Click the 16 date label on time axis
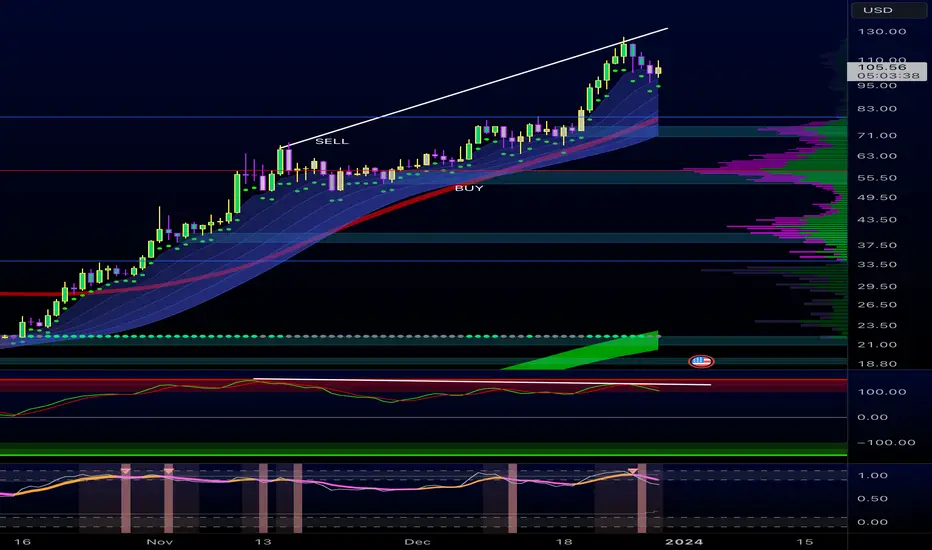The width and height of the screenshot is (932, 550). click(22, 542)
